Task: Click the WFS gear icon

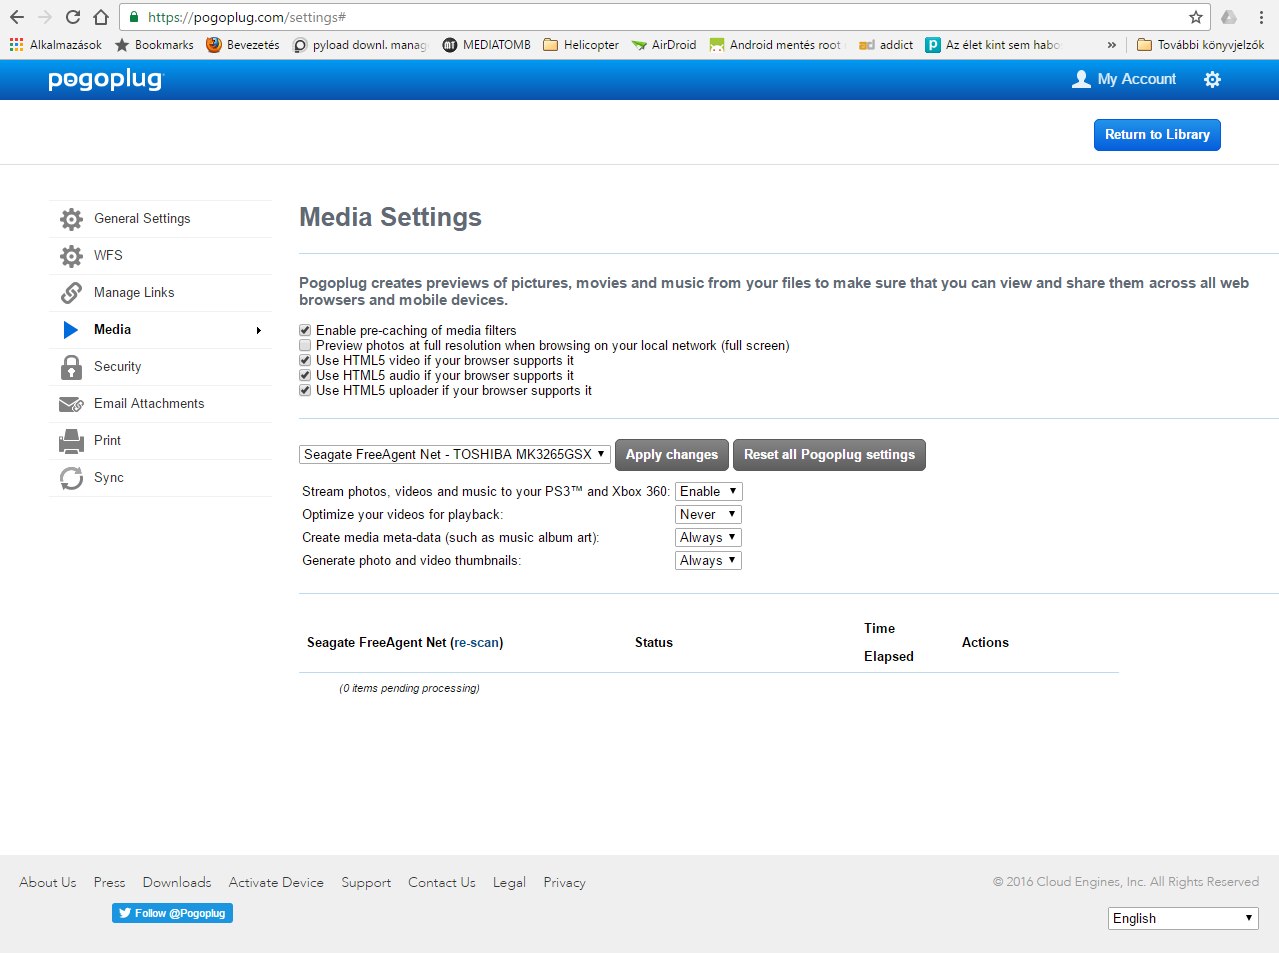Action: (x=71, y=256)
